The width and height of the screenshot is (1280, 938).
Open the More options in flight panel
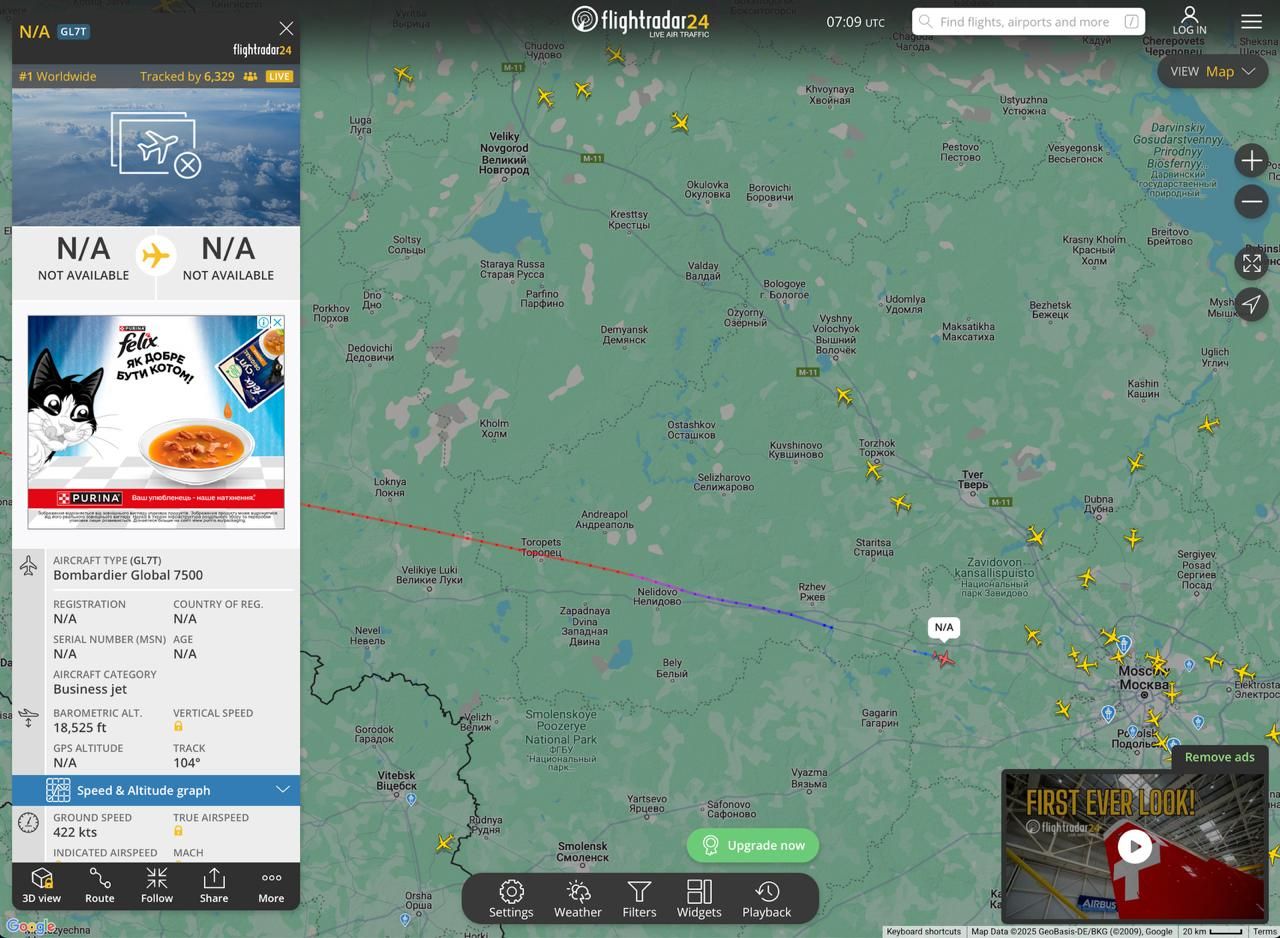[x=271, y=886]
